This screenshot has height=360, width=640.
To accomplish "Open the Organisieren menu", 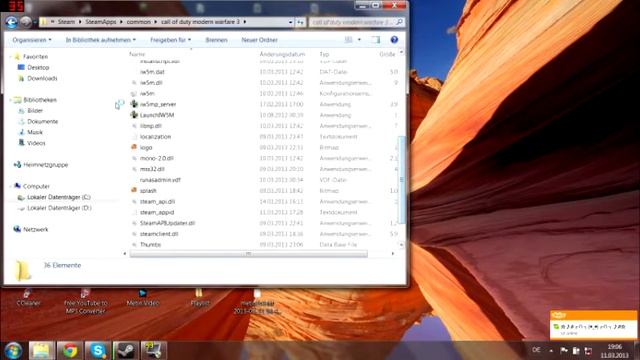I will tap(32, 40).
